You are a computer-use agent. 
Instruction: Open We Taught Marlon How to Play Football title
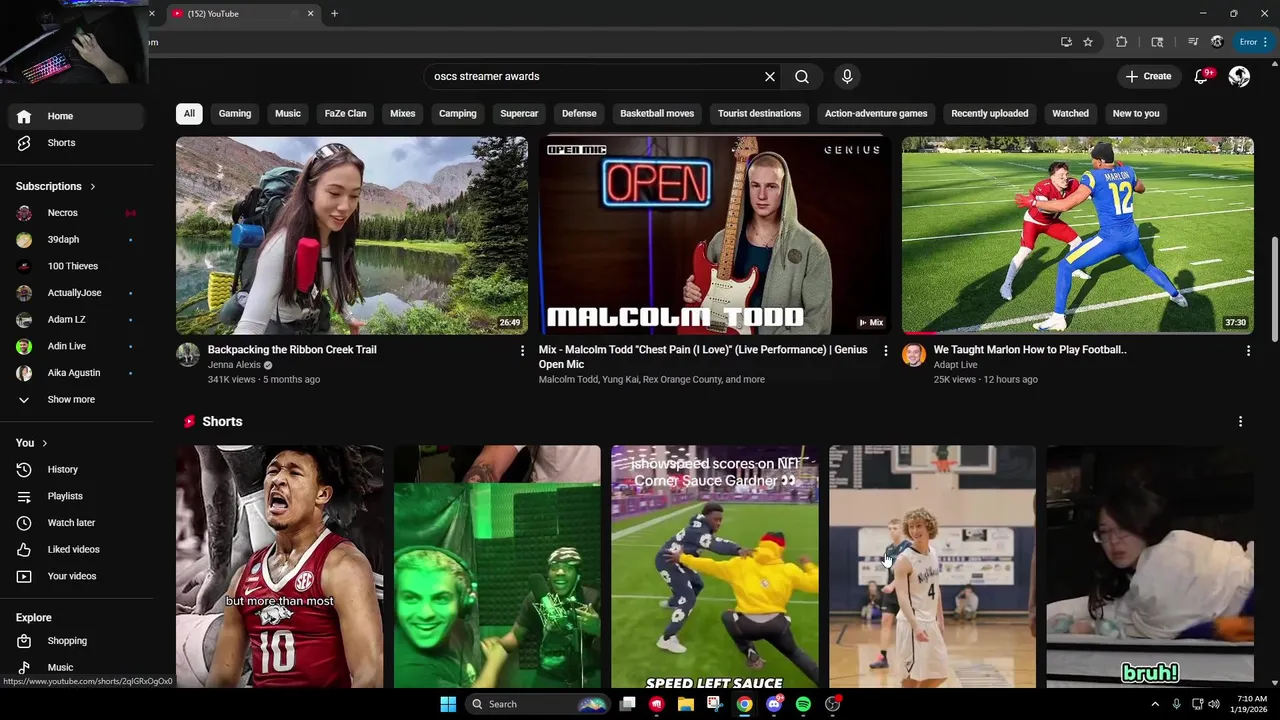(1030, 350)
